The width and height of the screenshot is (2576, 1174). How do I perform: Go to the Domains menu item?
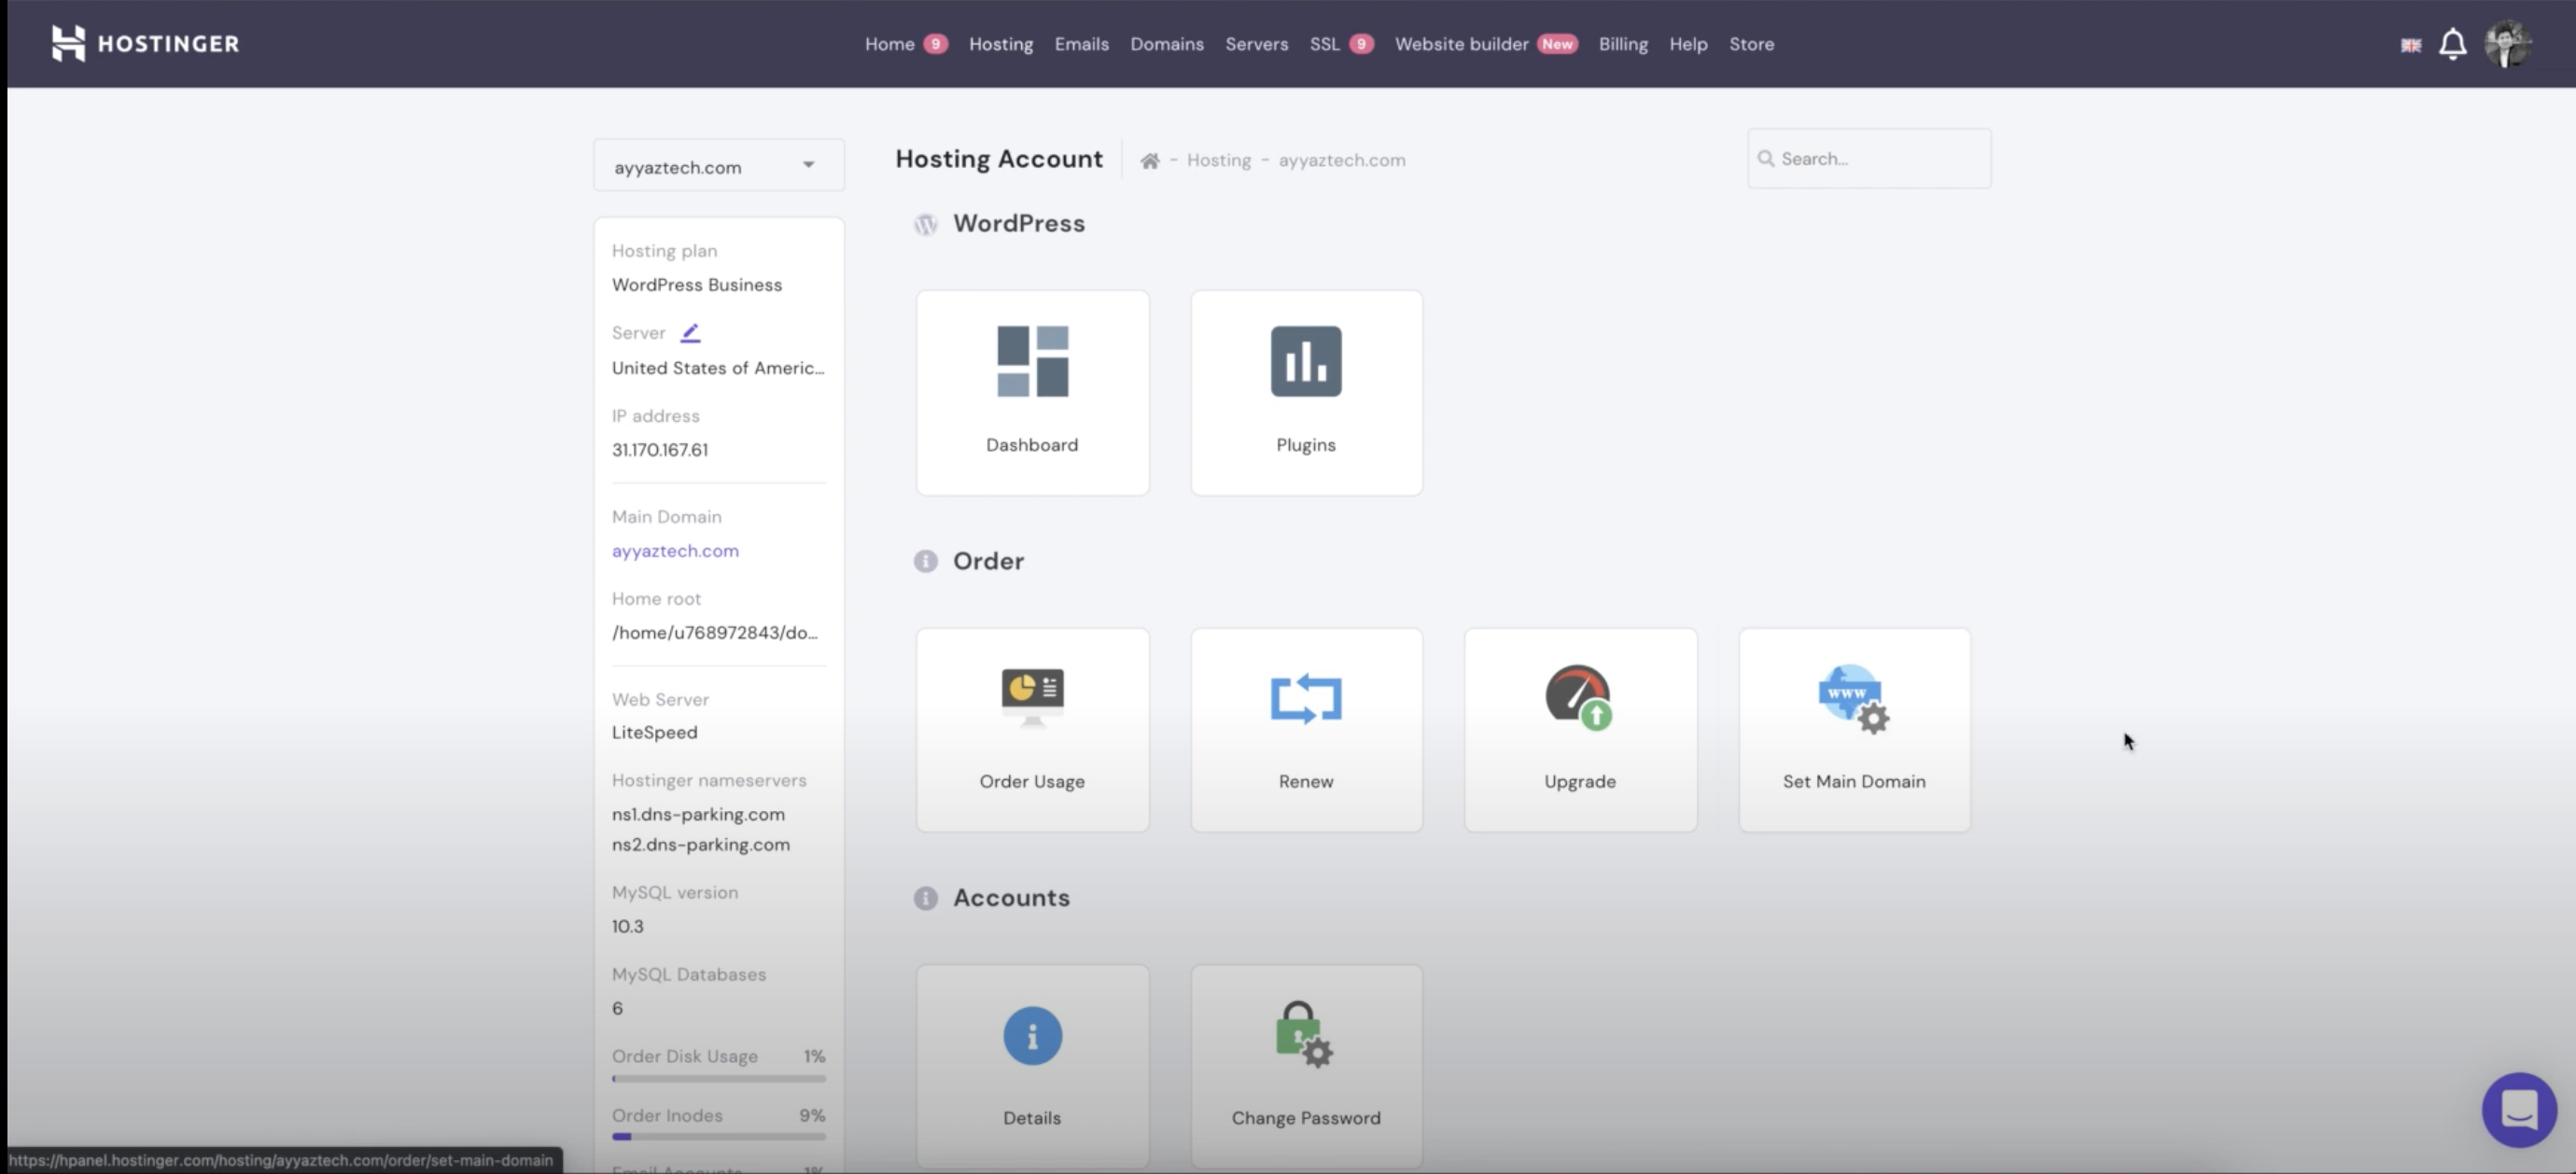[1166, 44]
